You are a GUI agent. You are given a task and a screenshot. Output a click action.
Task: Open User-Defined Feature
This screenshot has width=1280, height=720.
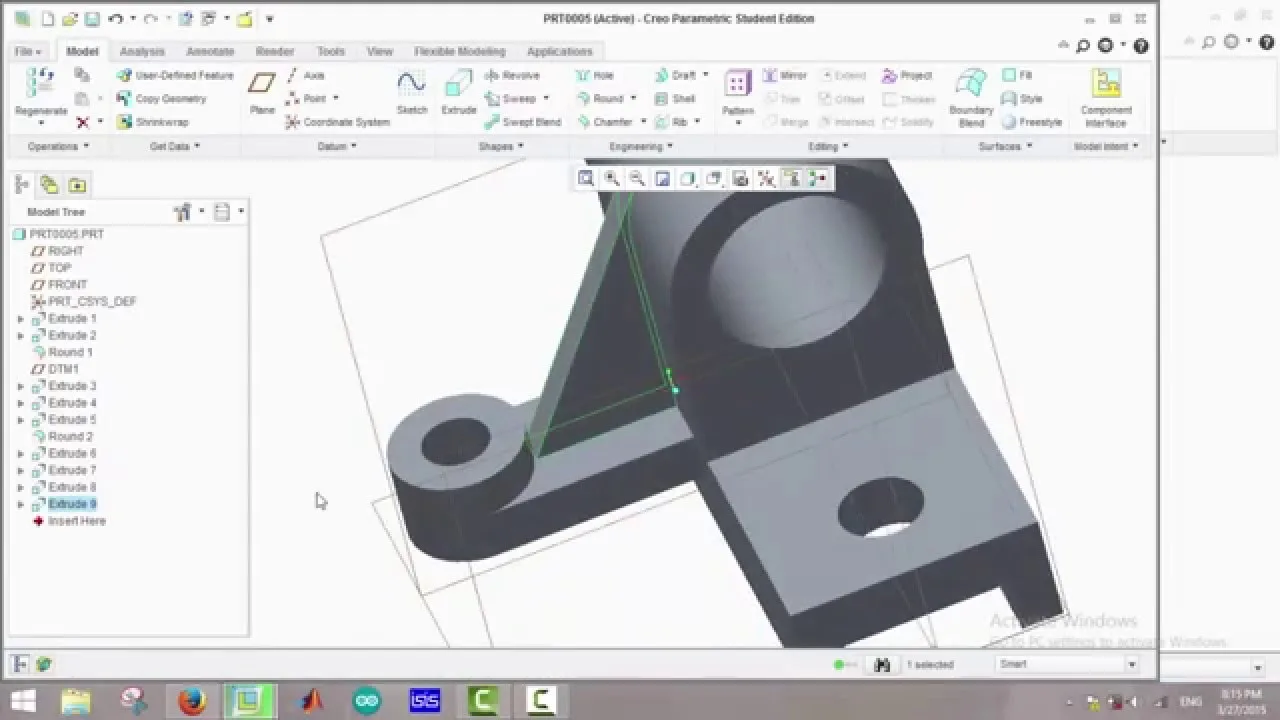175,75
